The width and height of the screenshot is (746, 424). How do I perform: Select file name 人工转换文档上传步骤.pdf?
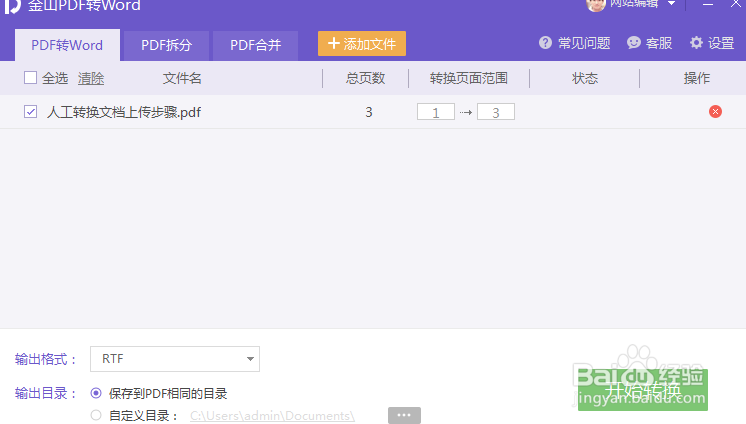point(124,112)
